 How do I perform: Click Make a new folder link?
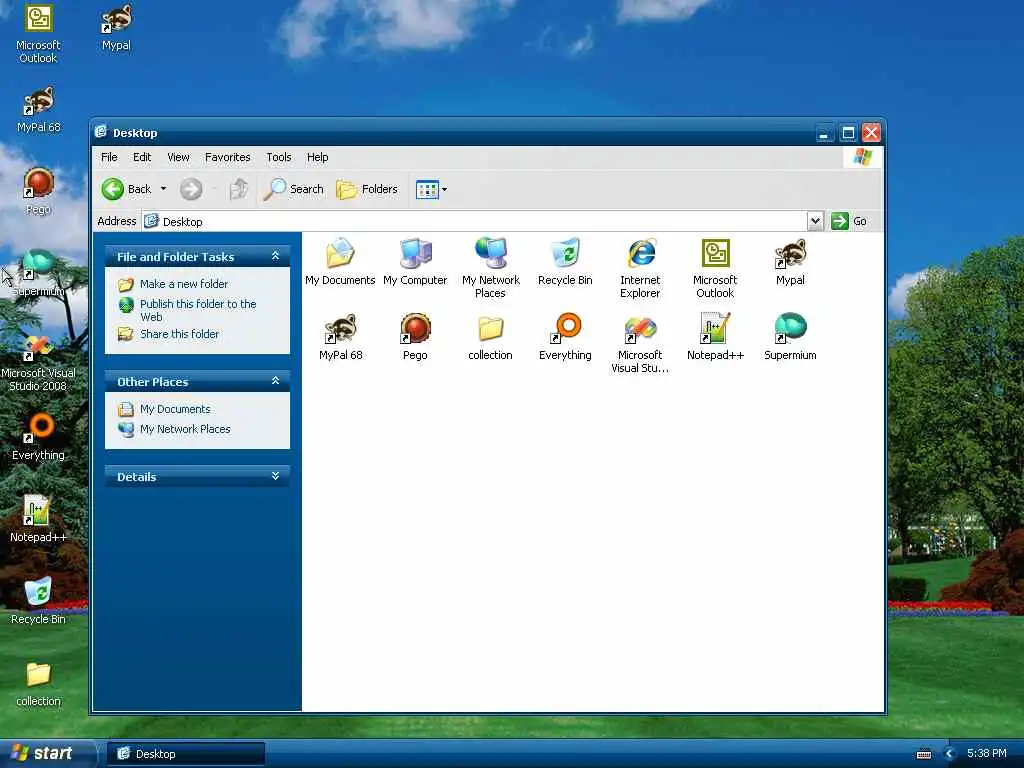click(184, 284)
